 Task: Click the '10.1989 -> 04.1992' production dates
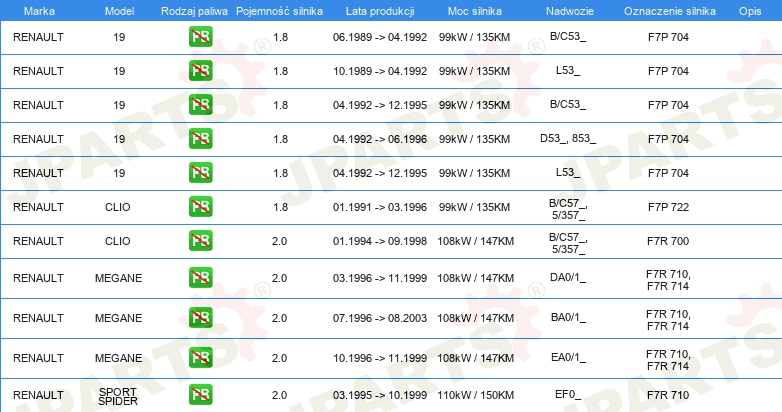380,71
